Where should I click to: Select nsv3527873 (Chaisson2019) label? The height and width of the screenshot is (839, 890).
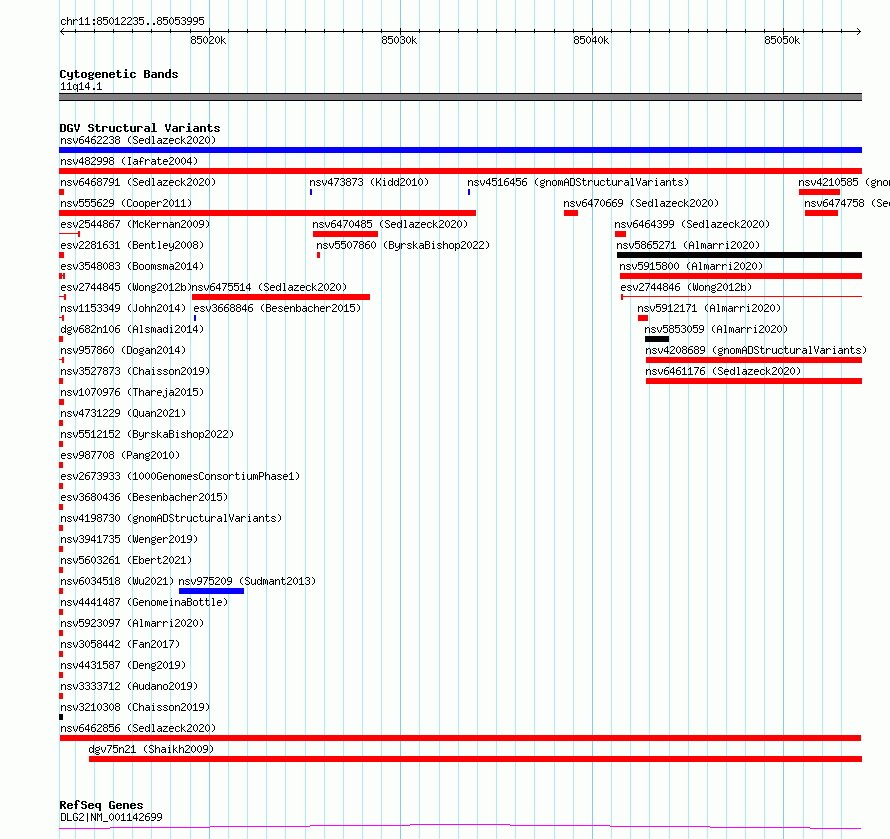(x=135, y=371)
